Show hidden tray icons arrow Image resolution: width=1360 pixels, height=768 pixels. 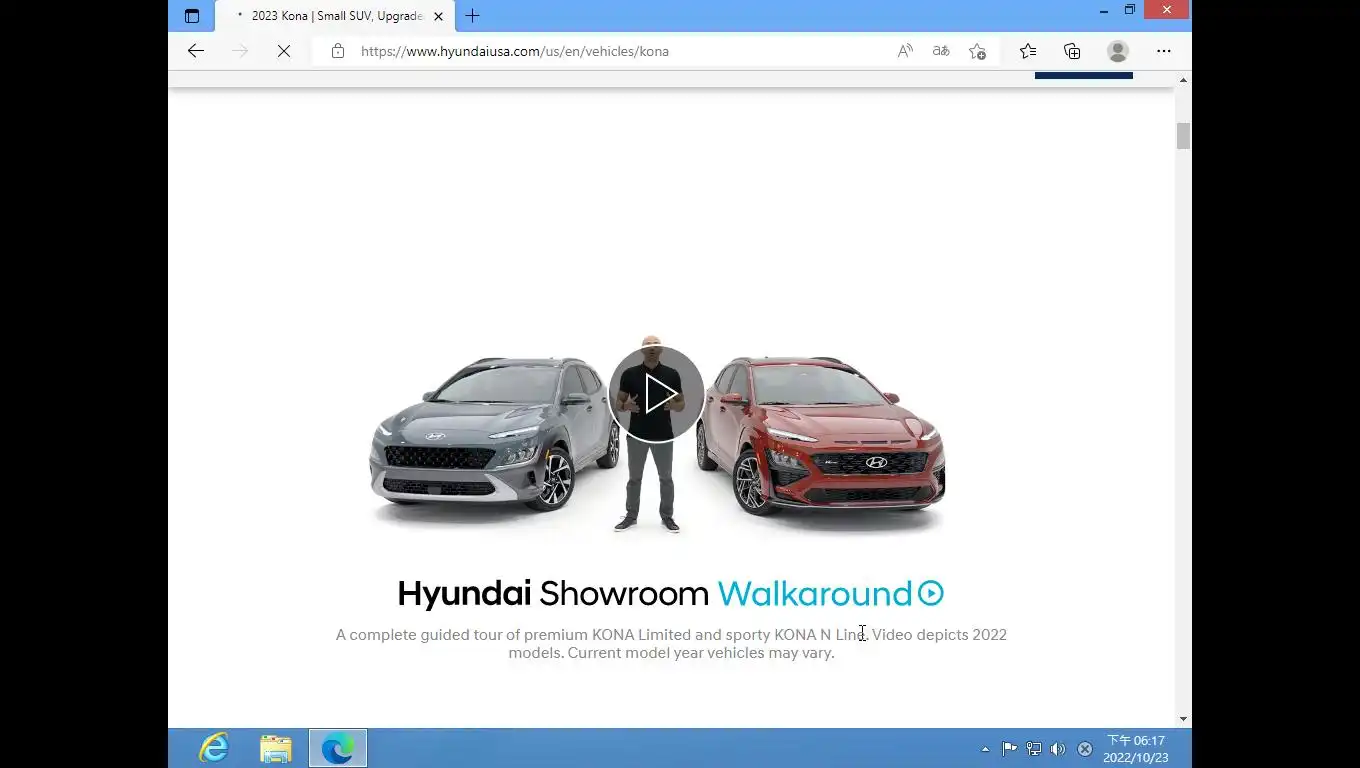(985, 749)
